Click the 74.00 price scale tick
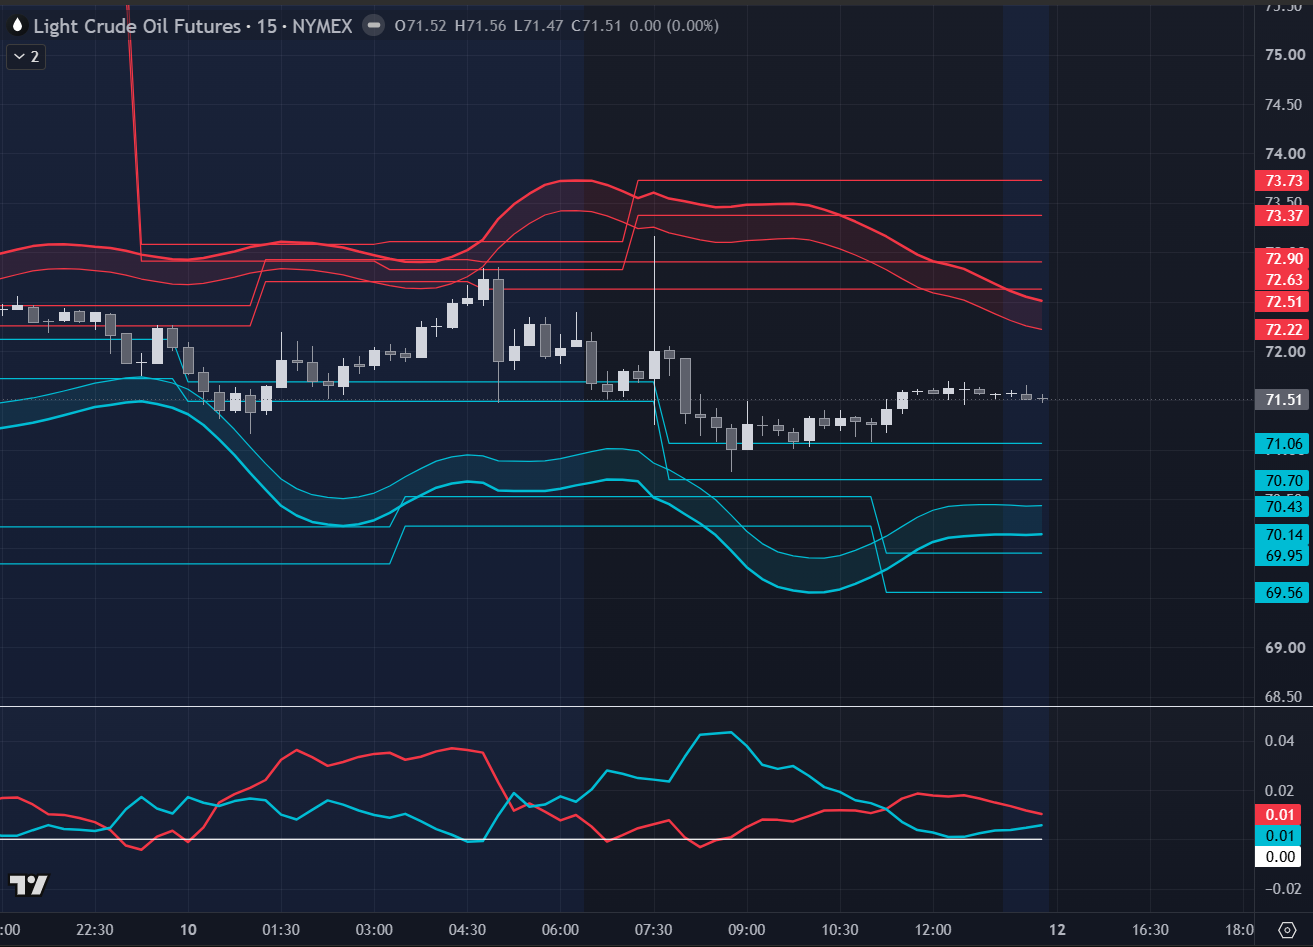This screenshot has height=947, width=1313. [x=1283, y=154]
